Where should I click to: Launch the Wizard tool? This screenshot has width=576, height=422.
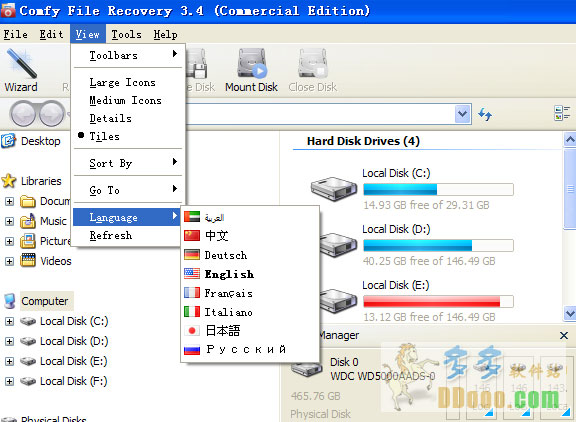point(21,70)
